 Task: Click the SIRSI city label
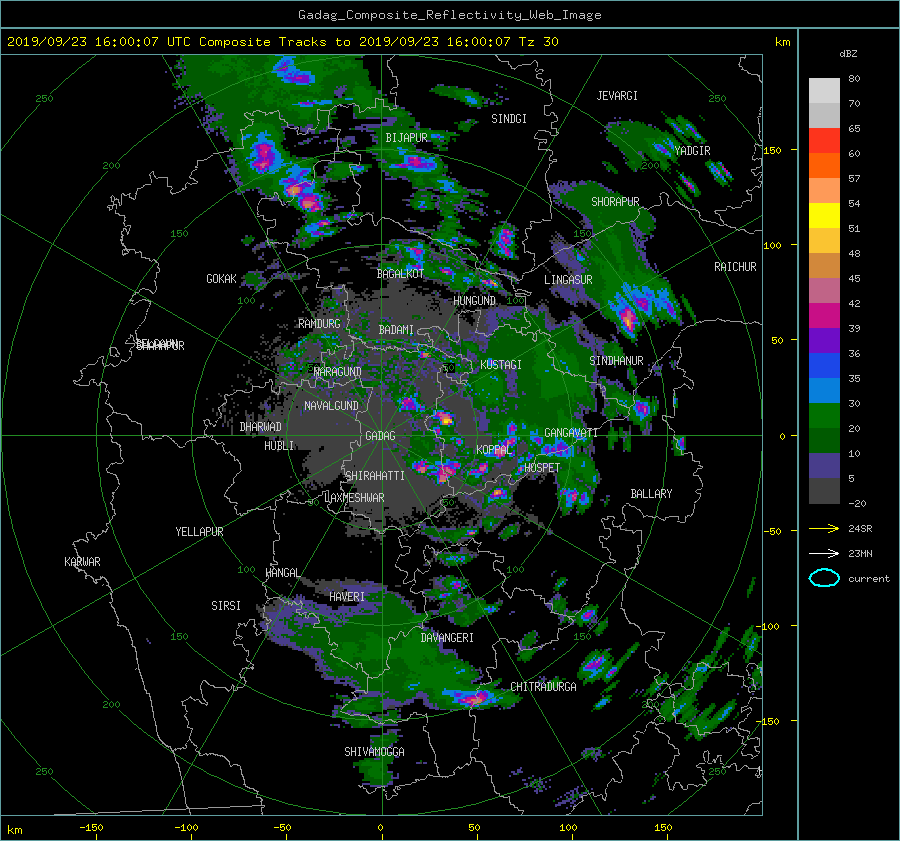tap(226, 606)
